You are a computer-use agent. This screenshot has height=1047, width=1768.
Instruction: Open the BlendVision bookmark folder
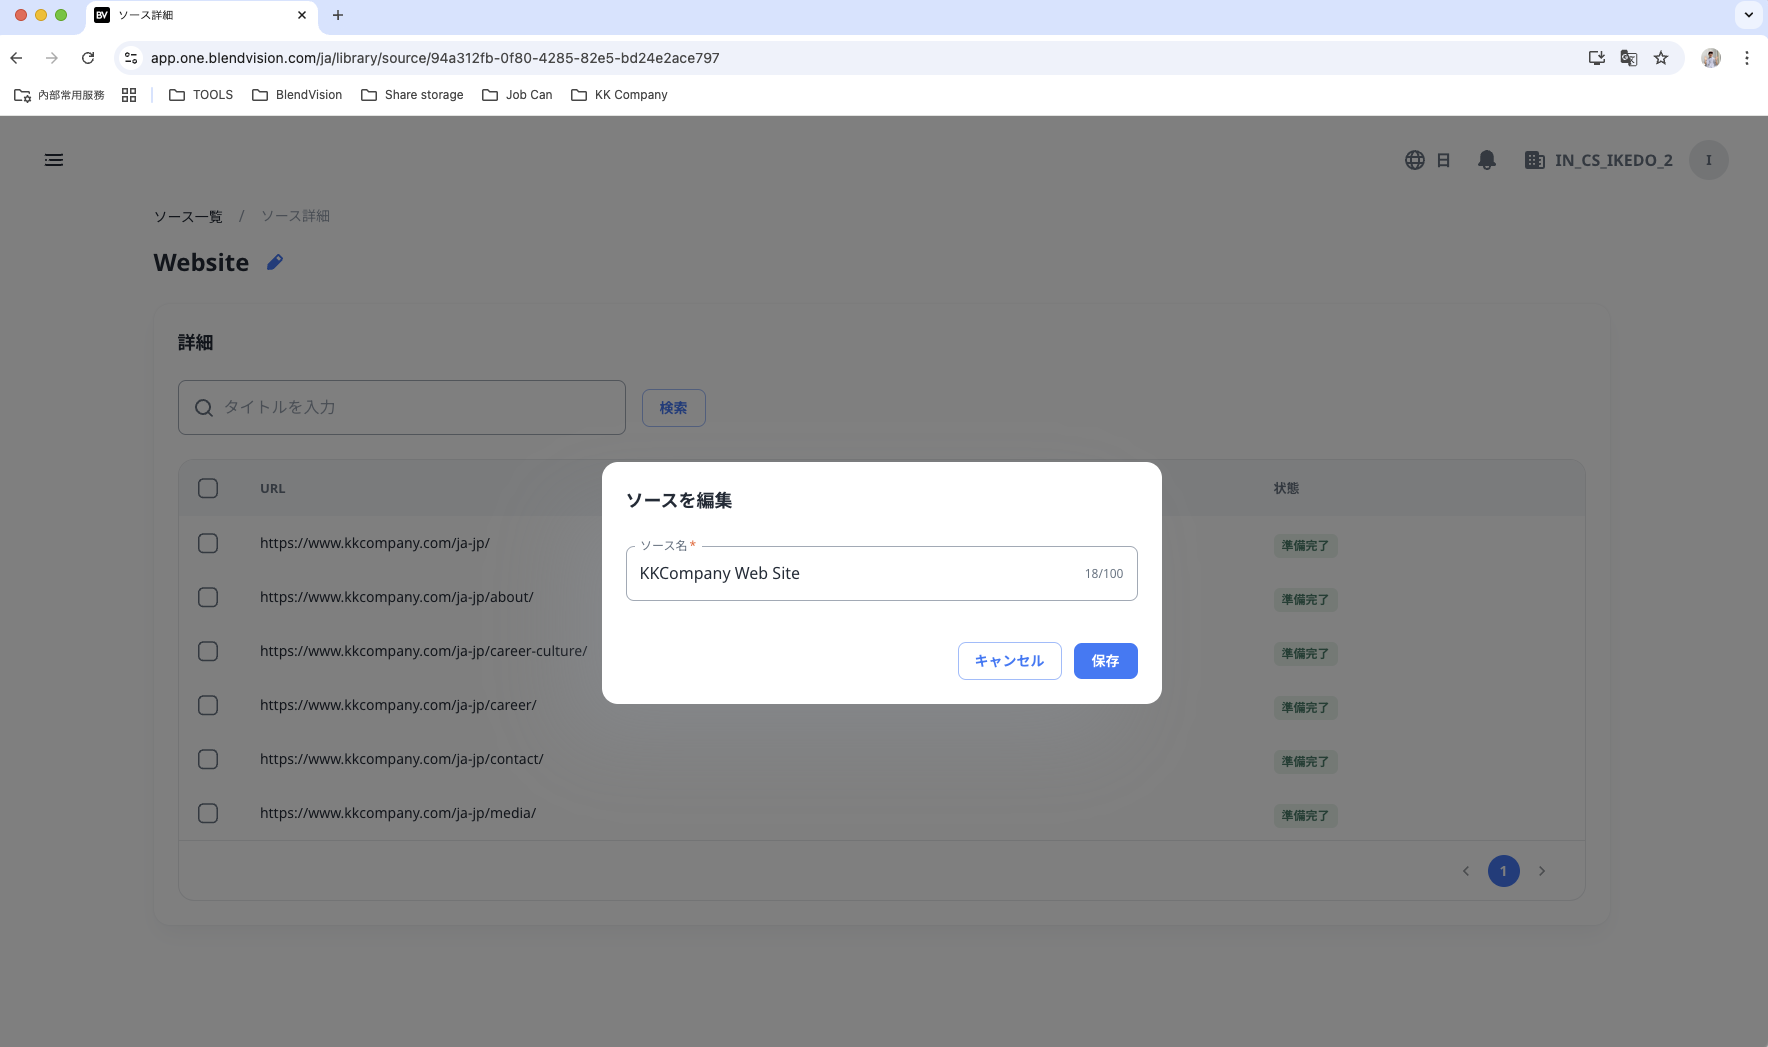(297, 95)
